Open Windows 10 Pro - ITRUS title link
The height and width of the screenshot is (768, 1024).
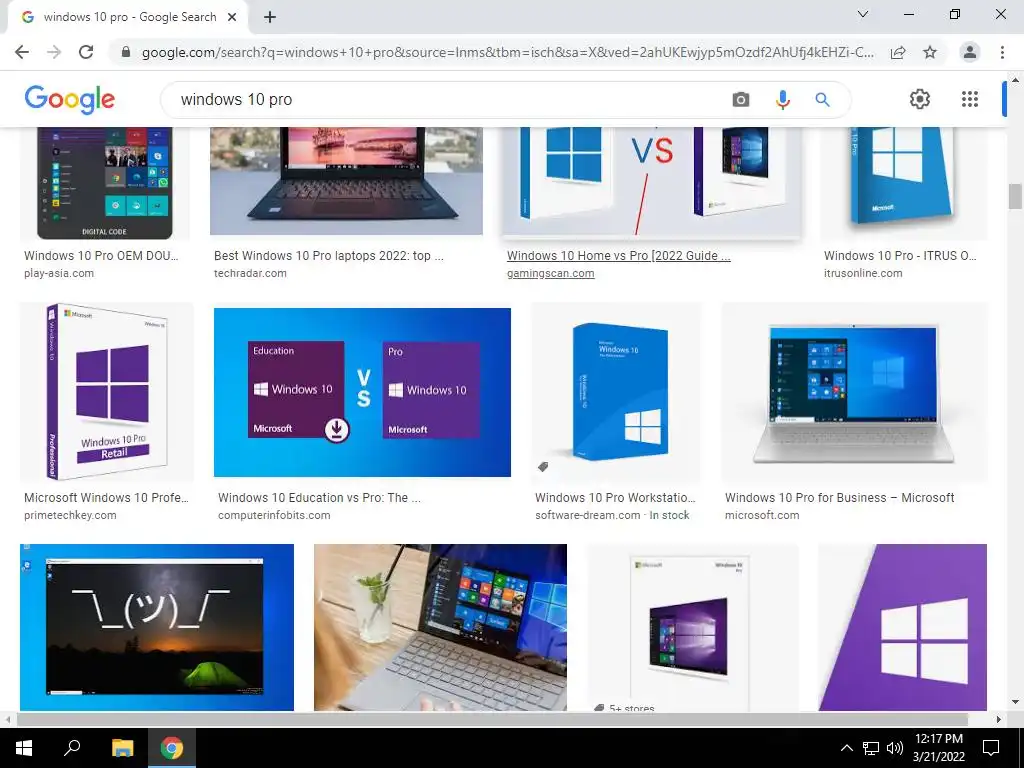pyautogui.click(x=900, y=256)
